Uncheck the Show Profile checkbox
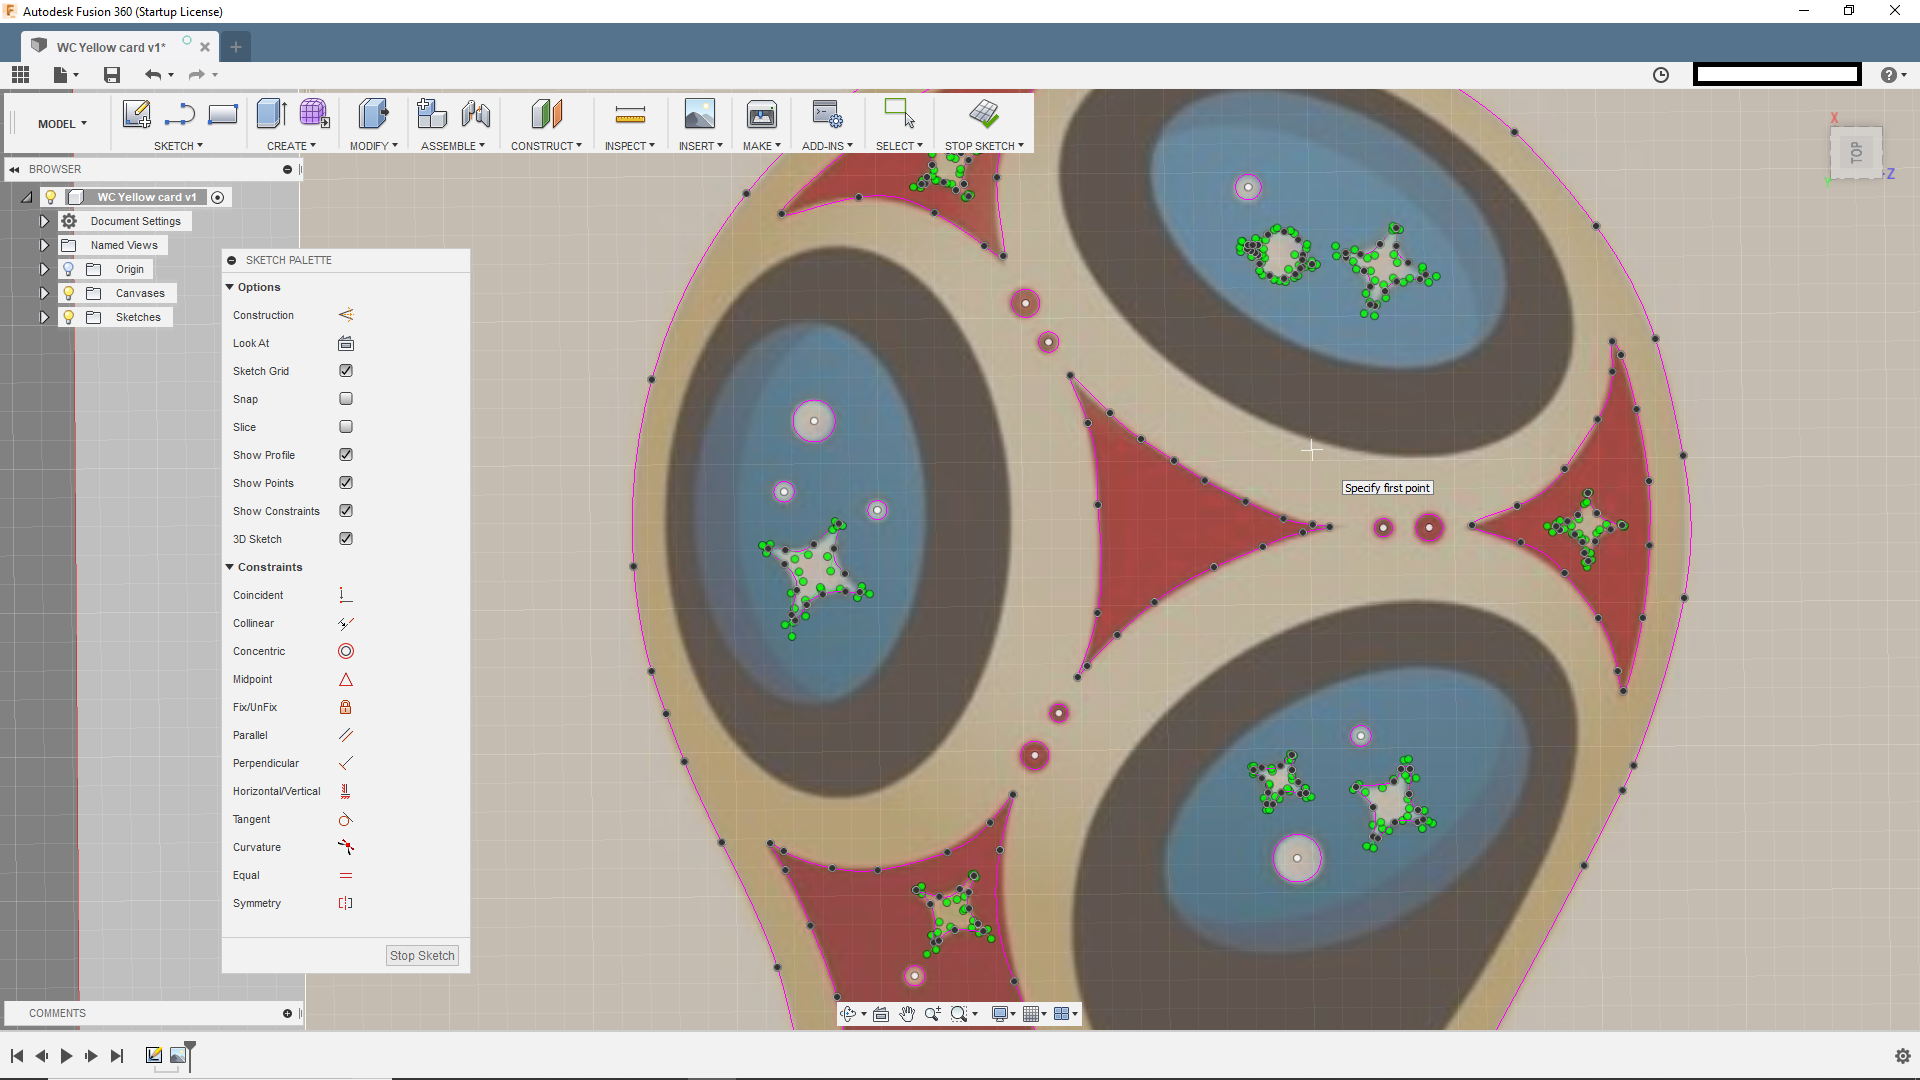Screen dimensions: 1920x1080 346,455
